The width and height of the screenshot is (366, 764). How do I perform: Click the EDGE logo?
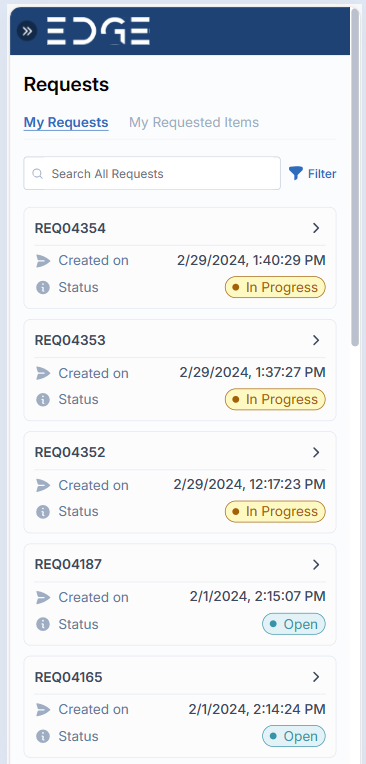pyautogui.click(x=98, y=31)
